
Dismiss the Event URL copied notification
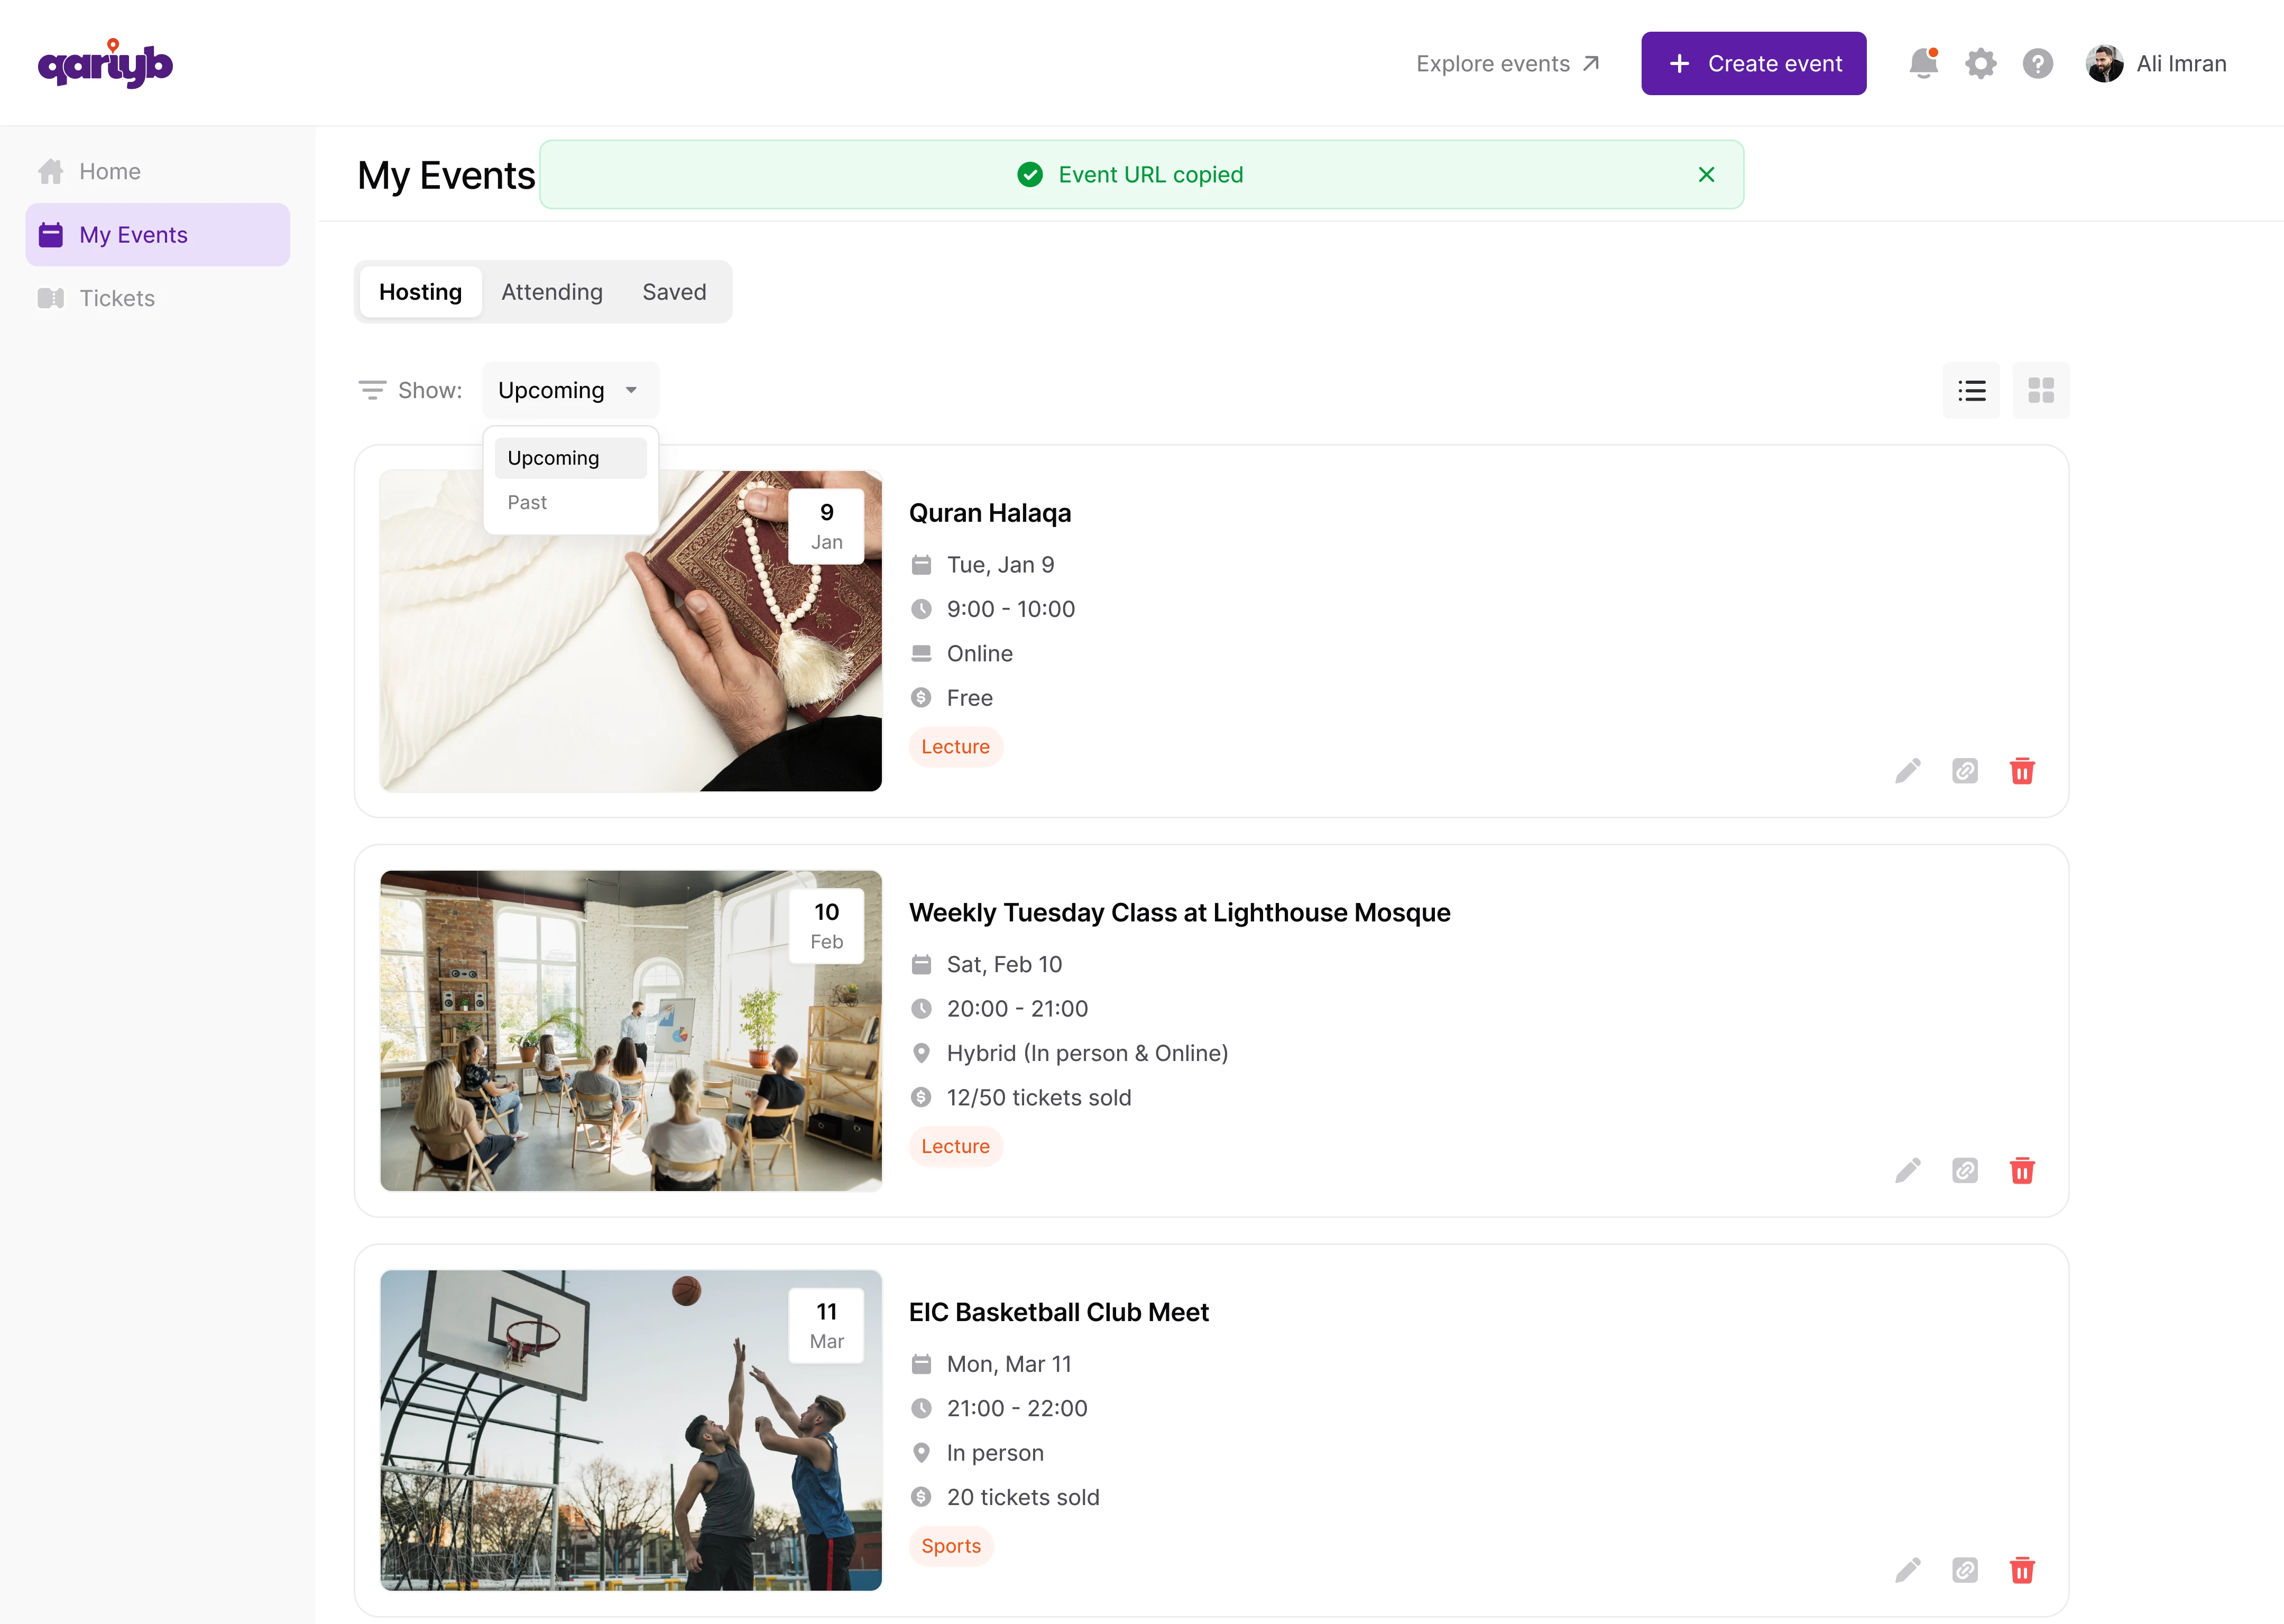(x=1706, y=175)
